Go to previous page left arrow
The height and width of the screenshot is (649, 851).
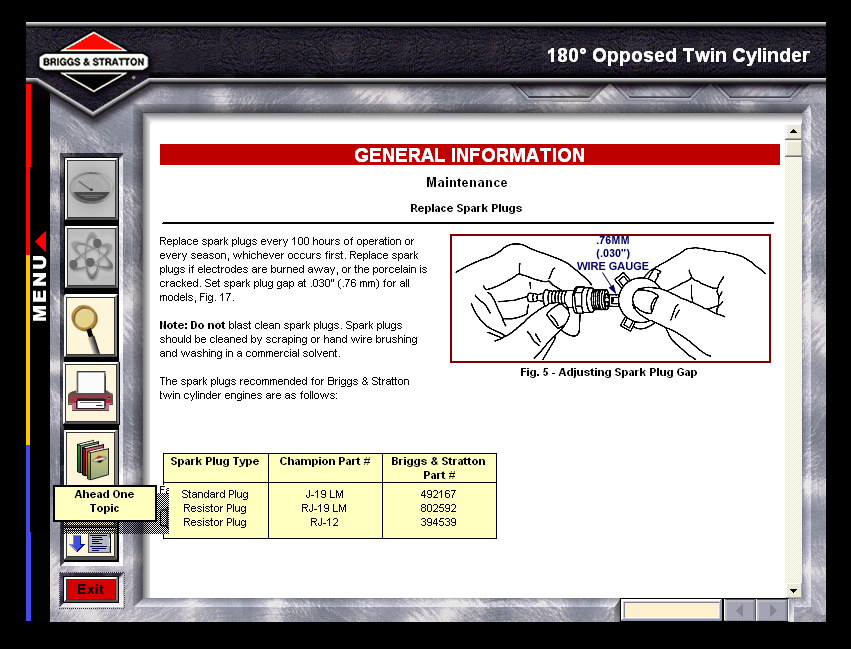[739, 611]
